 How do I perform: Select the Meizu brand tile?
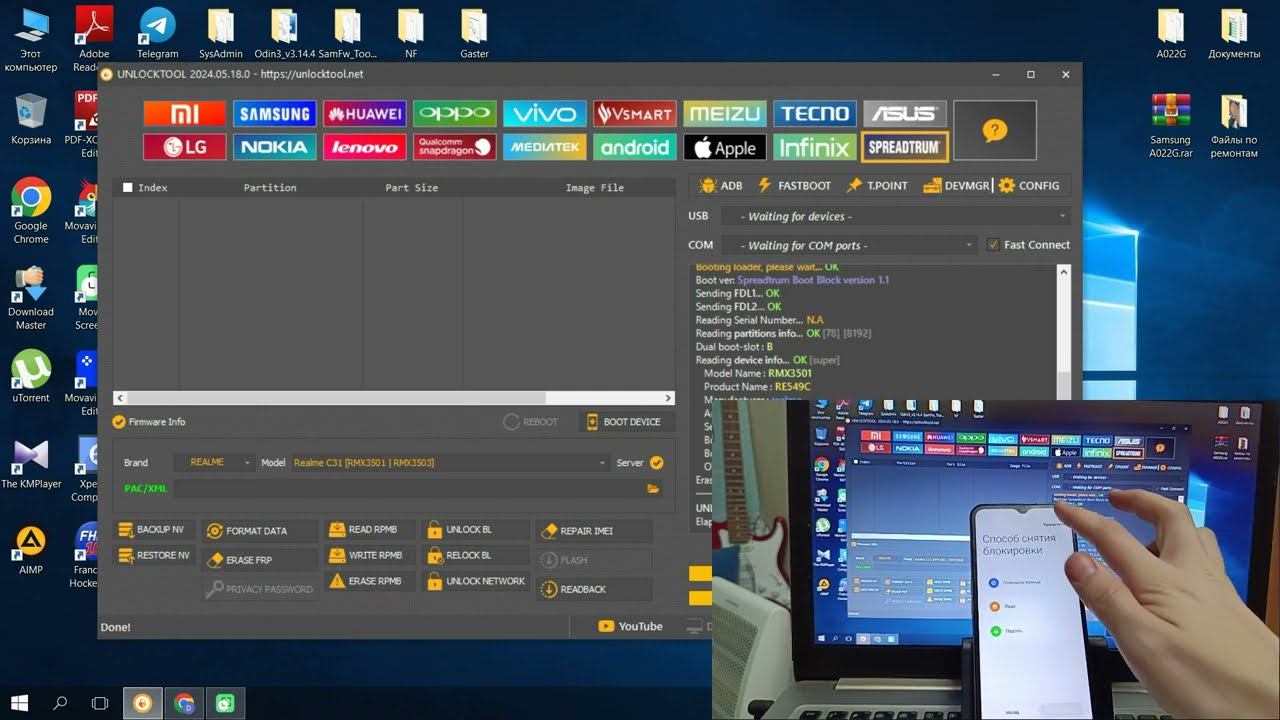(724, 113)
